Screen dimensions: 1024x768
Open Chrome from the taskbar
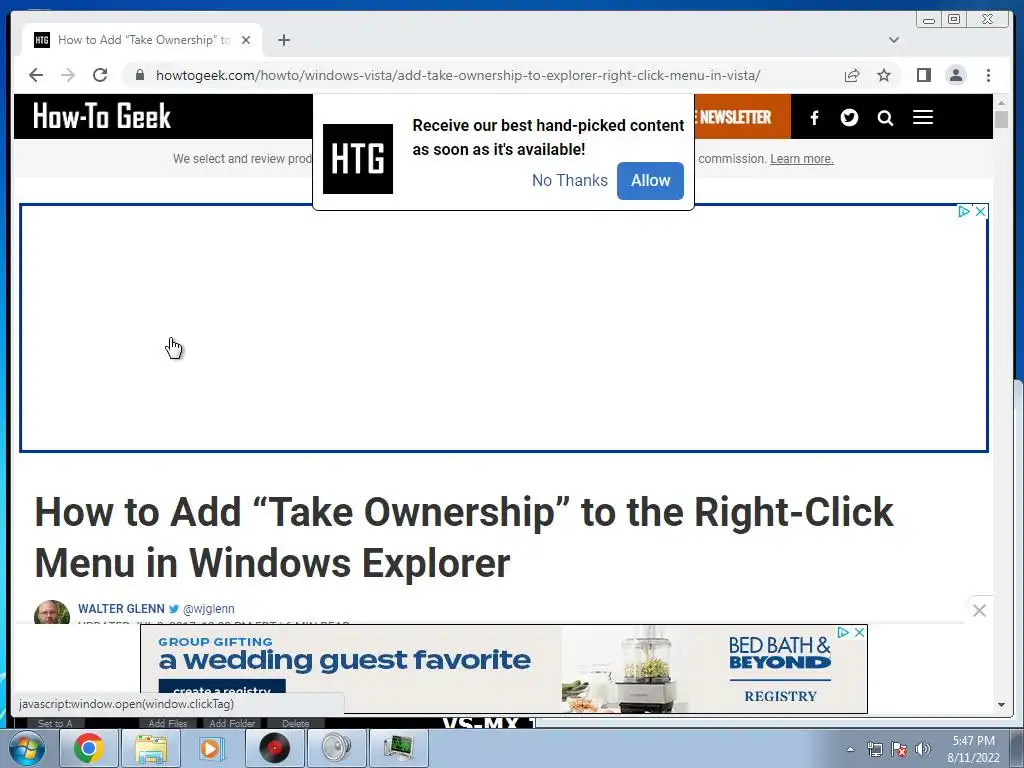[x=88, y=748]
